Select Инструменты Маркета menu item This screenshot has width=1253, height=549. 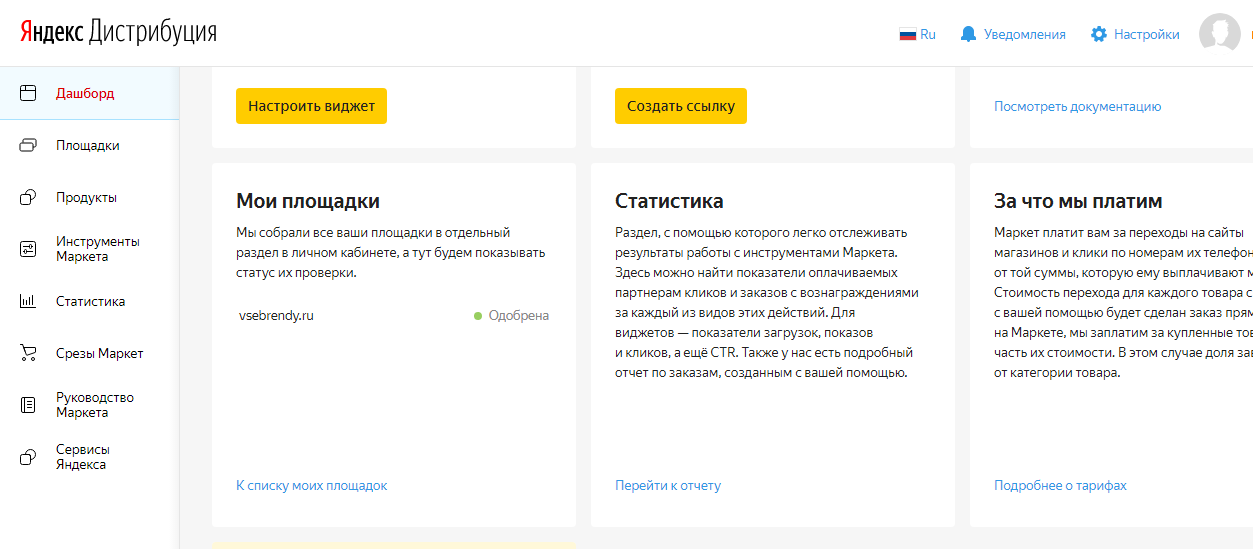point(98,249)
